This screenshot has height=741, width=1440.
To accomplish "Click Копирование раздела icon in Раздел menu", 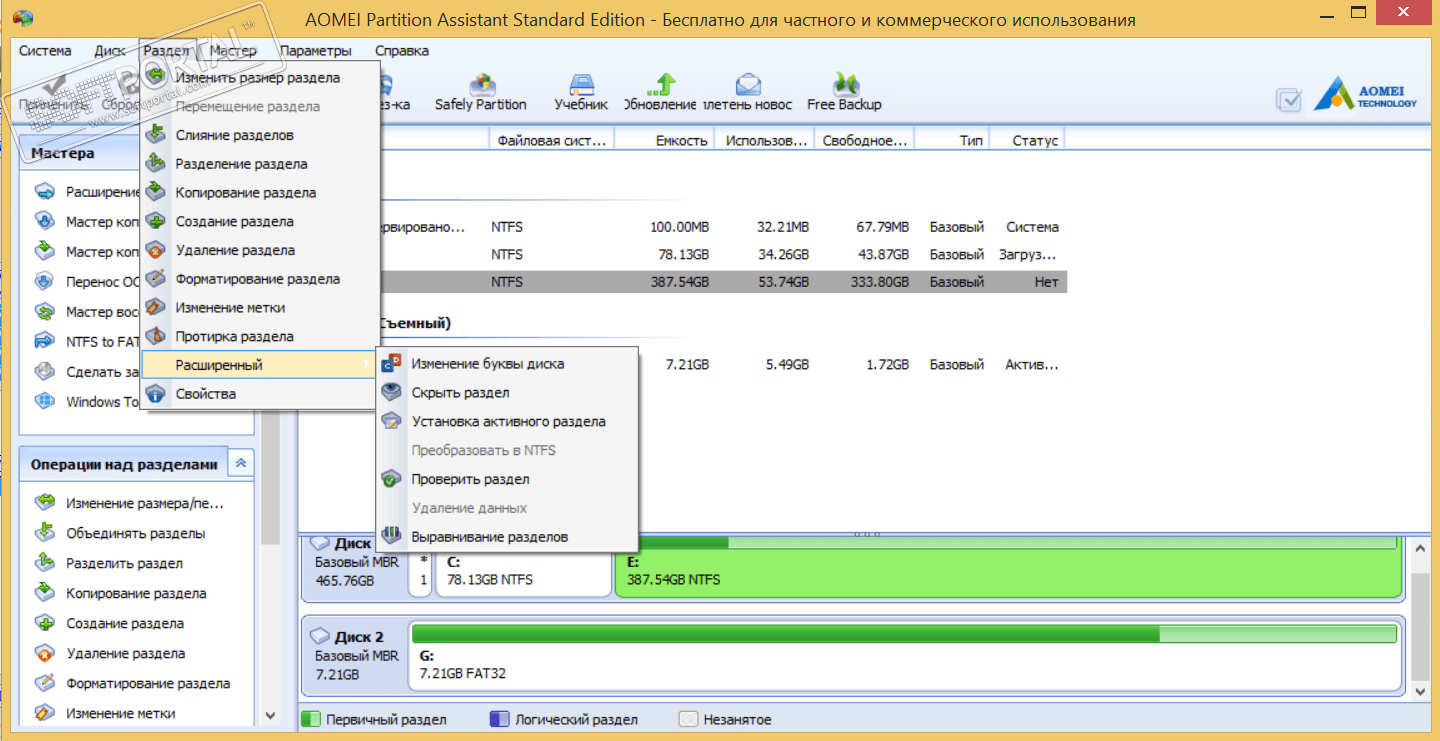I will 156,192.
